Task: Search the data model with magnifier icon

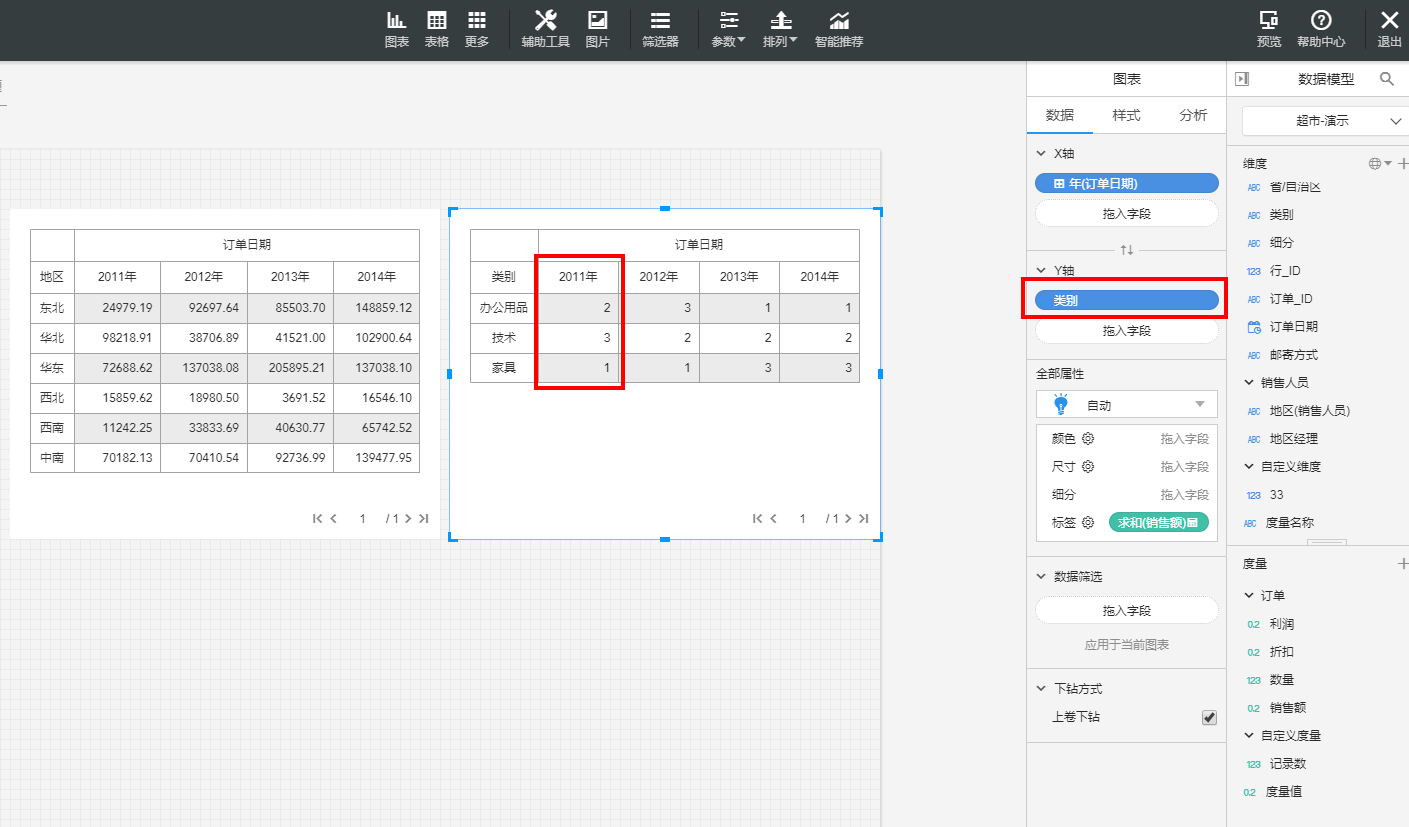Action: pyautogui.click(x=1387, y=79)
